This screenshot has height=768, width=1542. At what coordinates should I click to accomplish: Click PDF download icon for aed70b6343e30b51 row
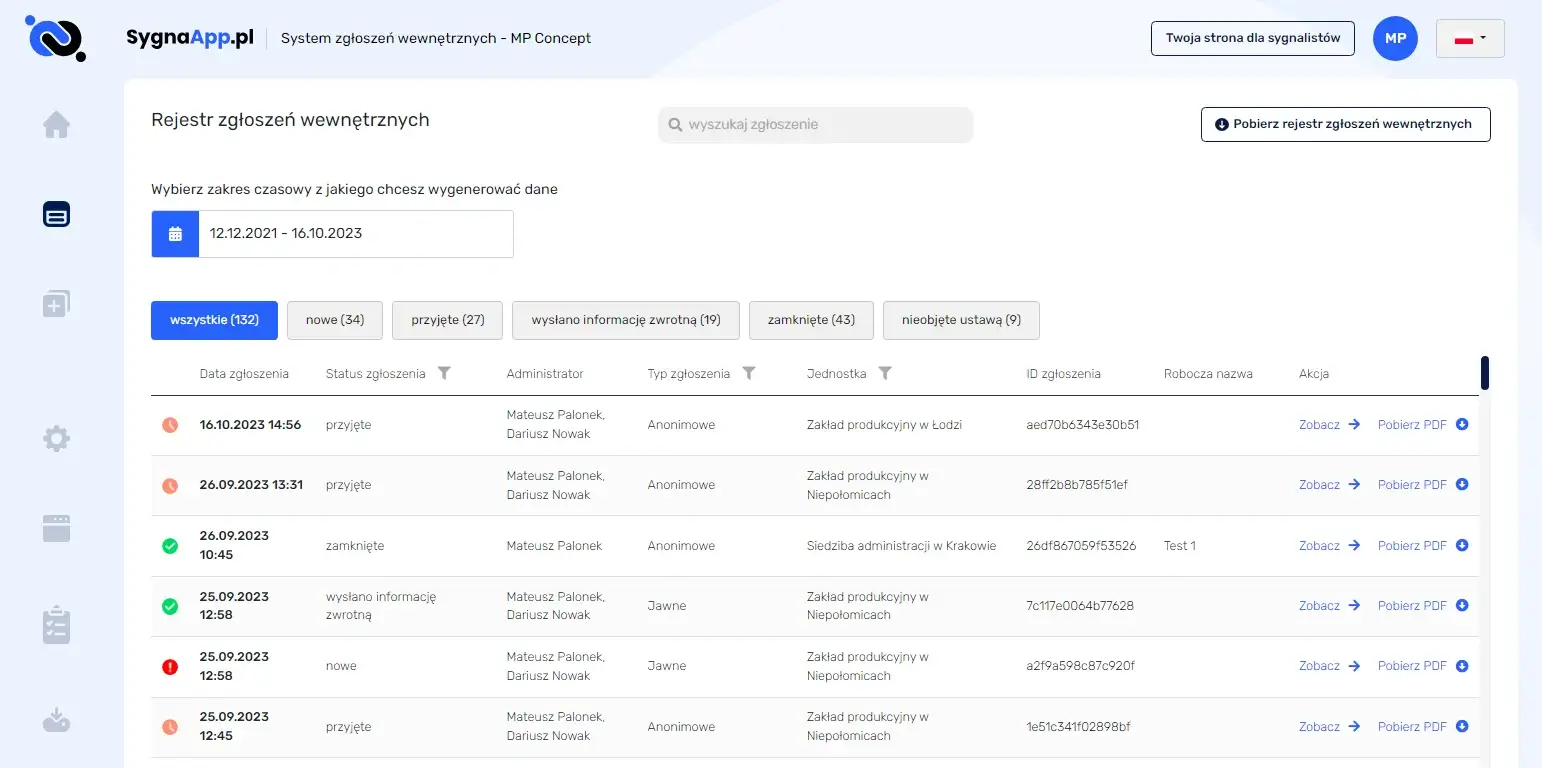[x=1462, y=425]
